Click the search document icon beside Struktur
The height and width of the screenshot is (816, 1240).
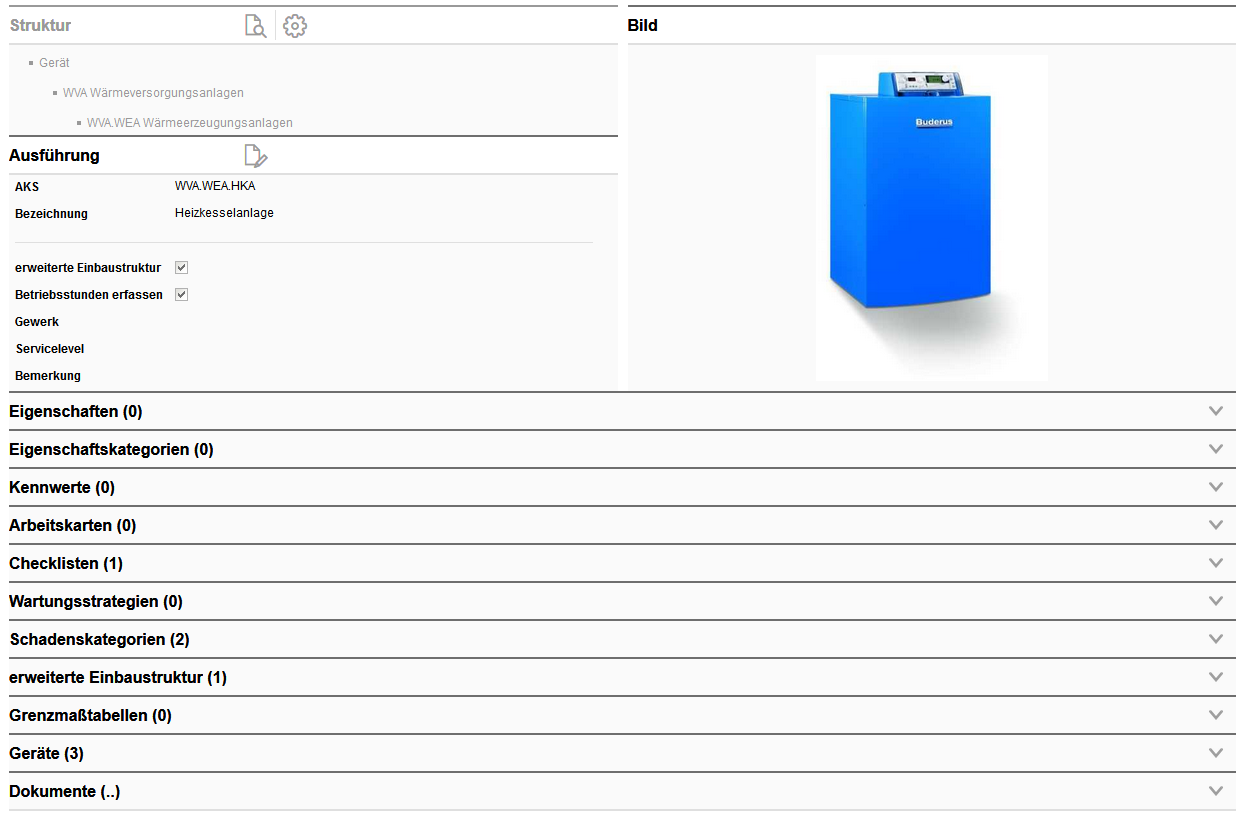255,26
